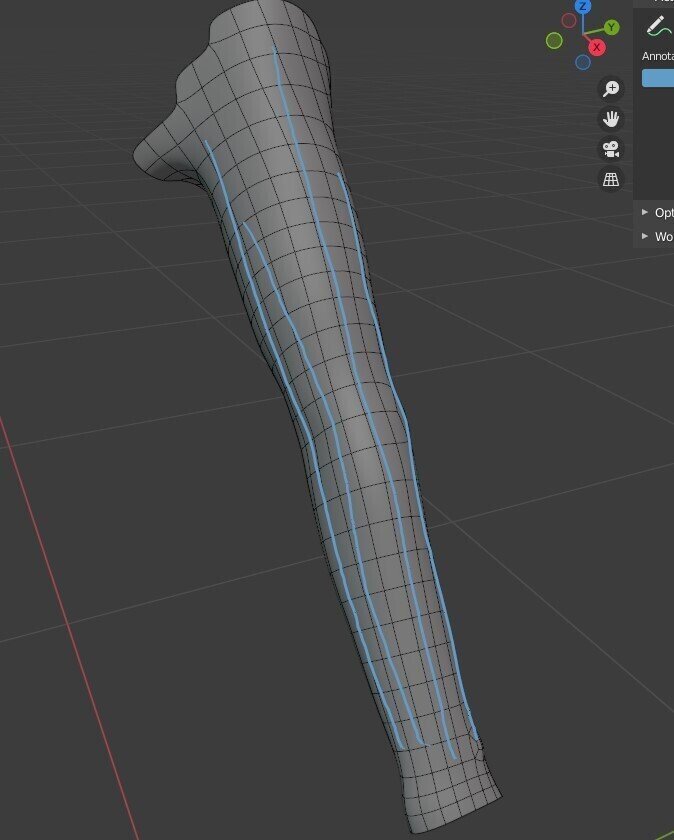Select the Annotate pencil tool icon
The height and width of the screenshot is (840, 674).
[x=658, y=25]
